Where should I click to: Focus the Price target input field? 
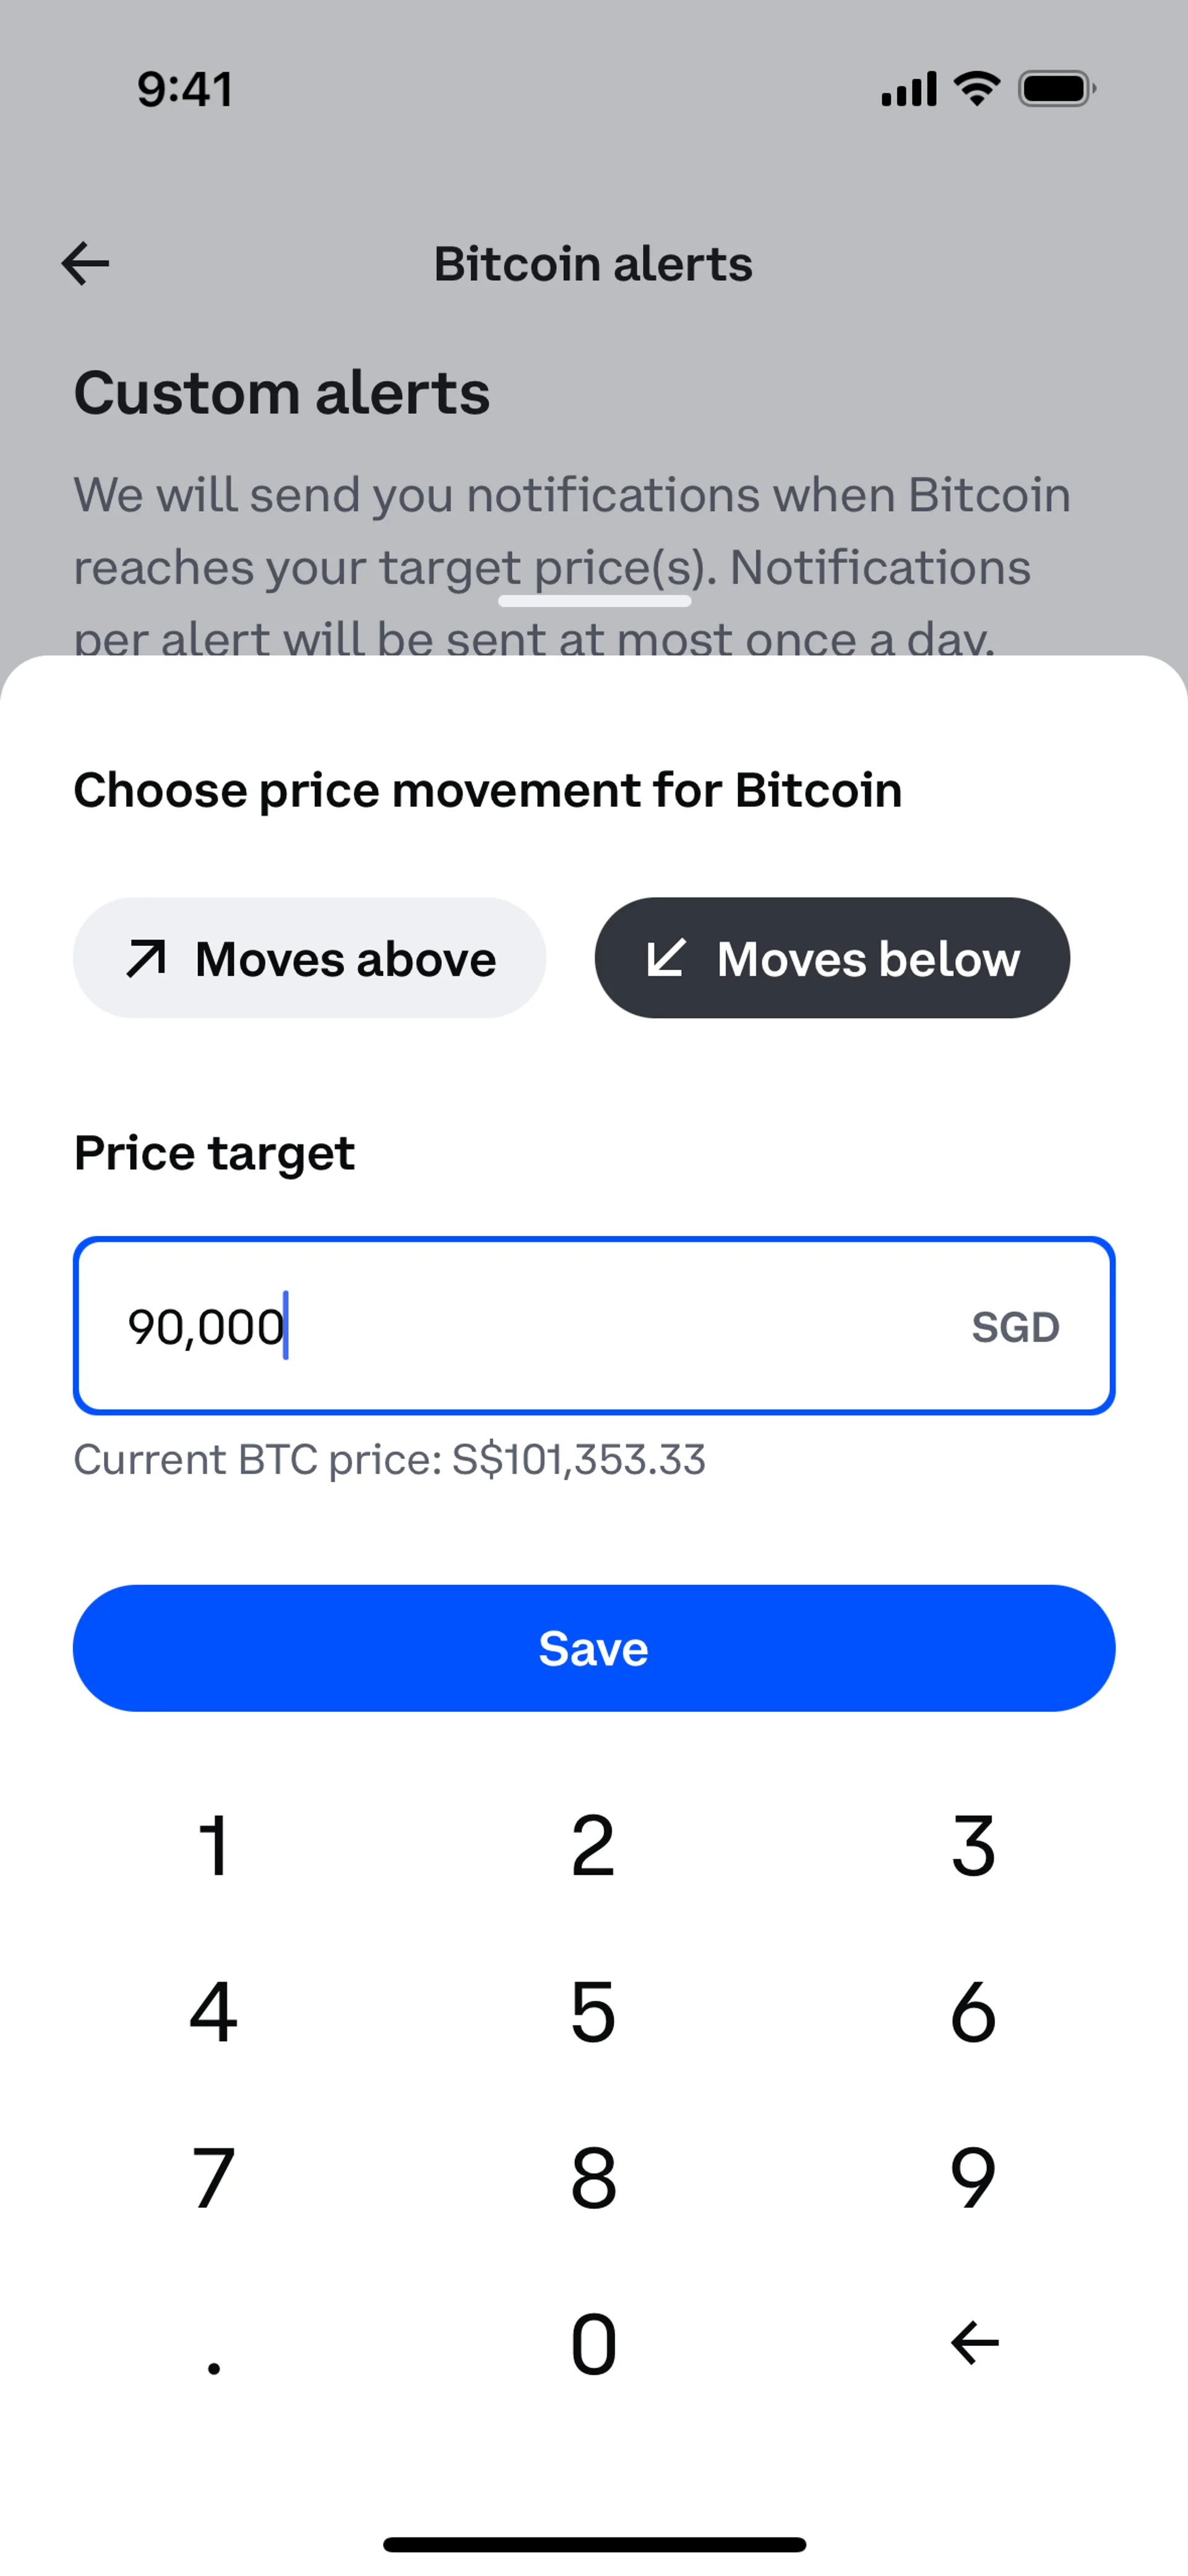point(594,1326)
